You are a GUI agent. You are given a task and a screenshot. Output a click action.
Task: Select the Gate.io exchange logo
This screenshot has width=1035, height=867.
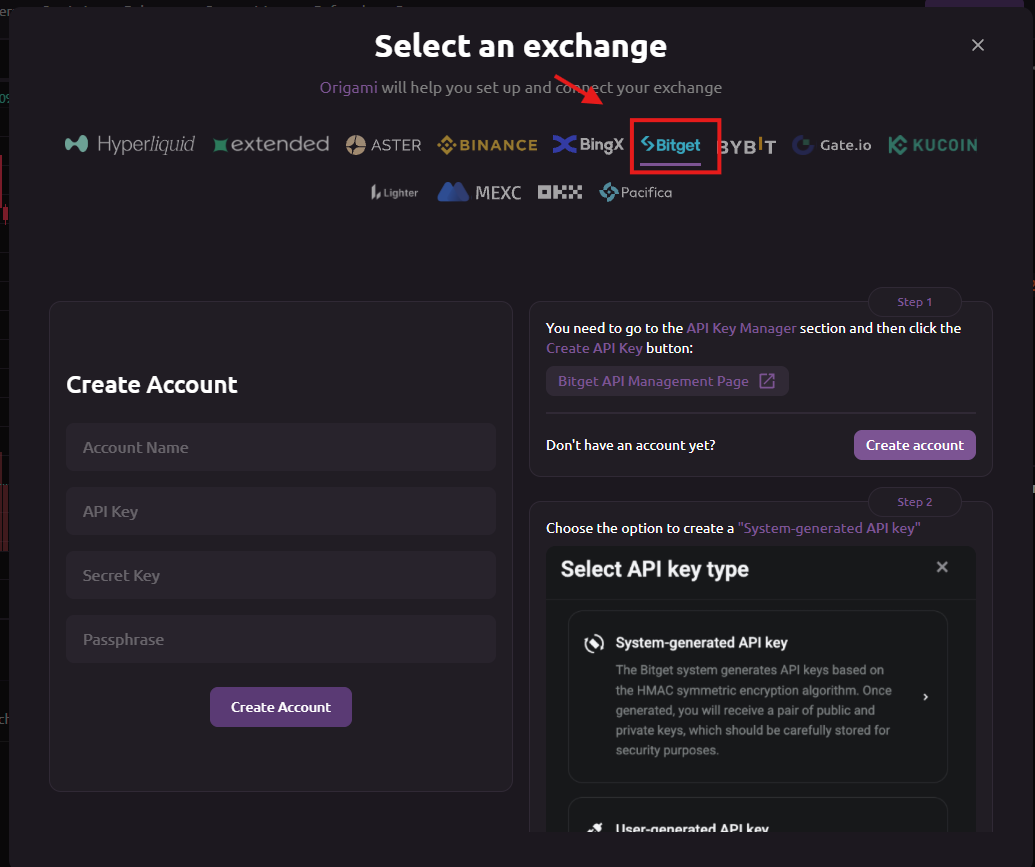coord(832,145)
